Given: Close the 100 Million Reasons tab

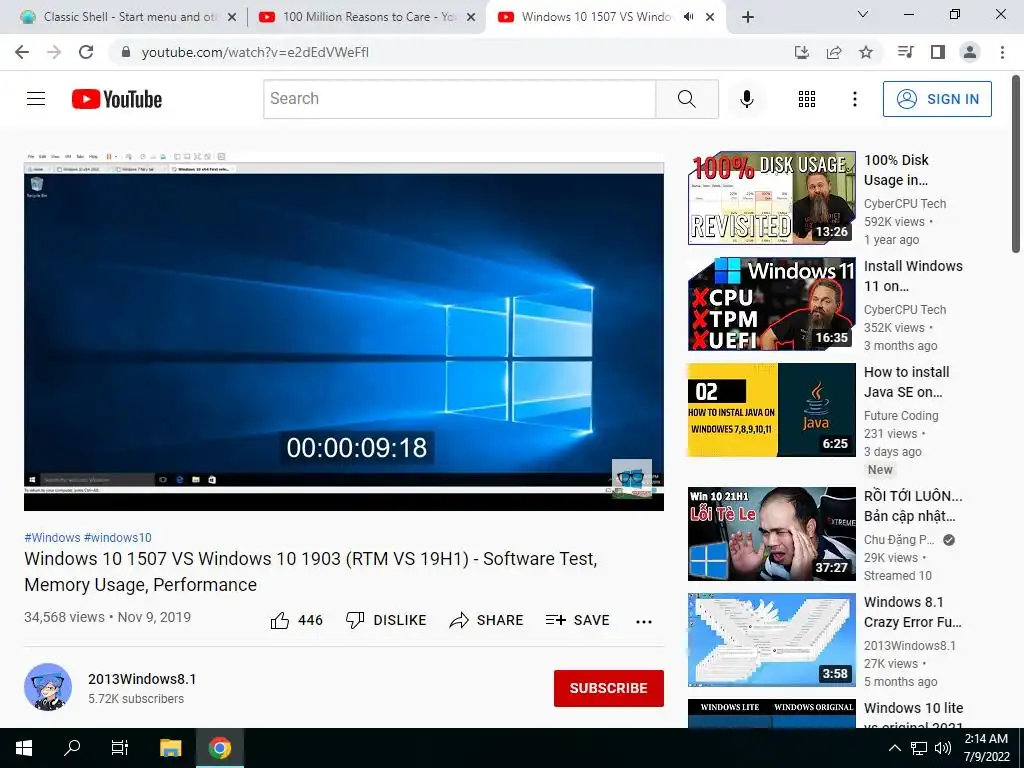Looking at the screenshot, I should pyautogui.click(x=471, y=17).
